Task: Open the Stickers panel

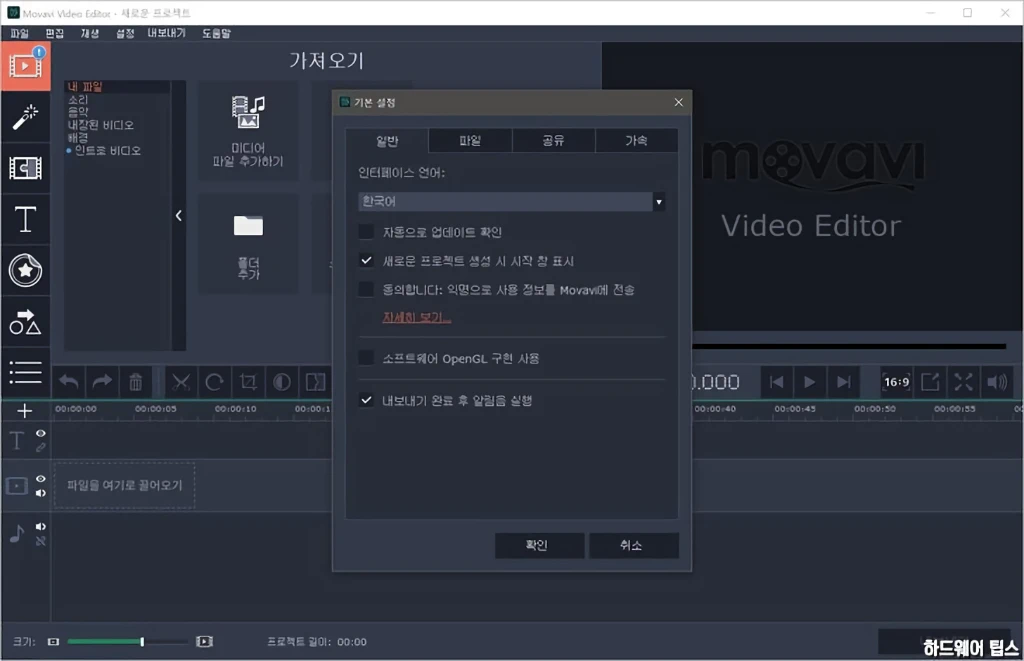Action: pos(25,268)
